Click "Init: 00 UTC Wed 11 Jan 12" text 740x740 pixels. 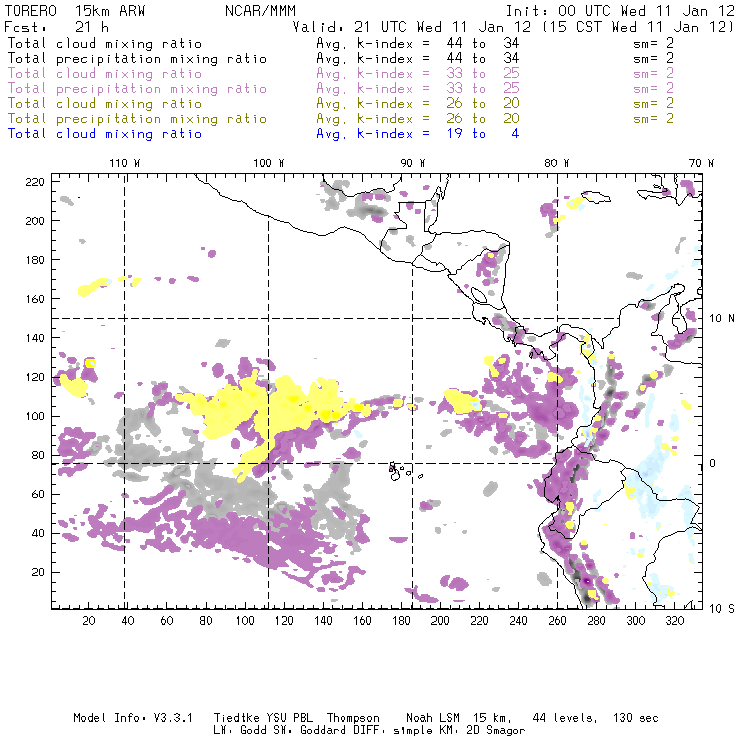click(x=620, y=10)
